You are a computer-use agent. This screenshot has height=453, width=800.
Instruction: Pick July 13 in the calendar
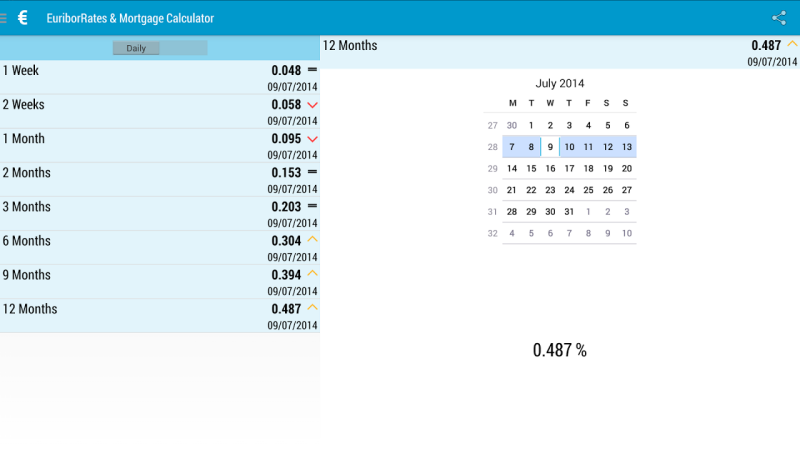(627, 147)
